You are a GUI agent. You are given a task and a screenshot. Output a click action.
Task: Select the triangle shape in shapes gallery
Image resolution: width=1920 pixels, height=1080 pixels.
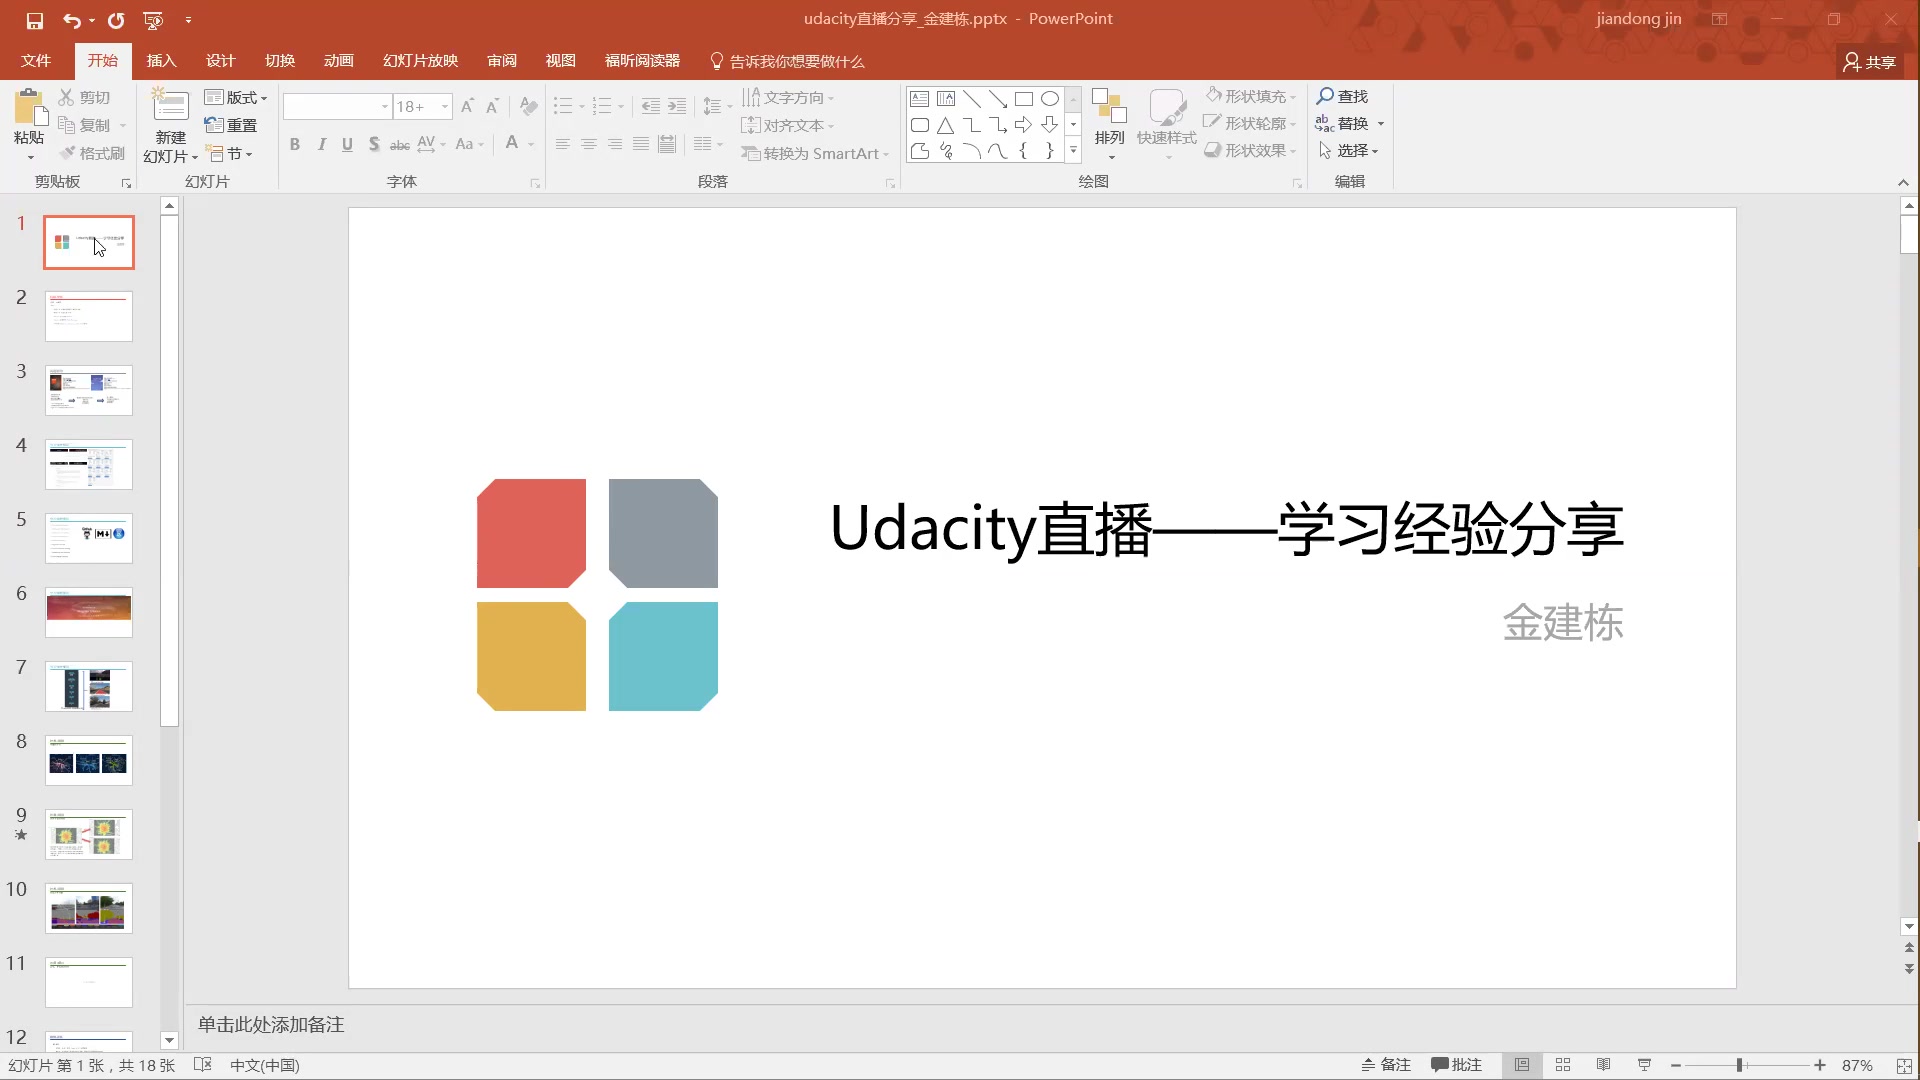click(x=945, y=125)
